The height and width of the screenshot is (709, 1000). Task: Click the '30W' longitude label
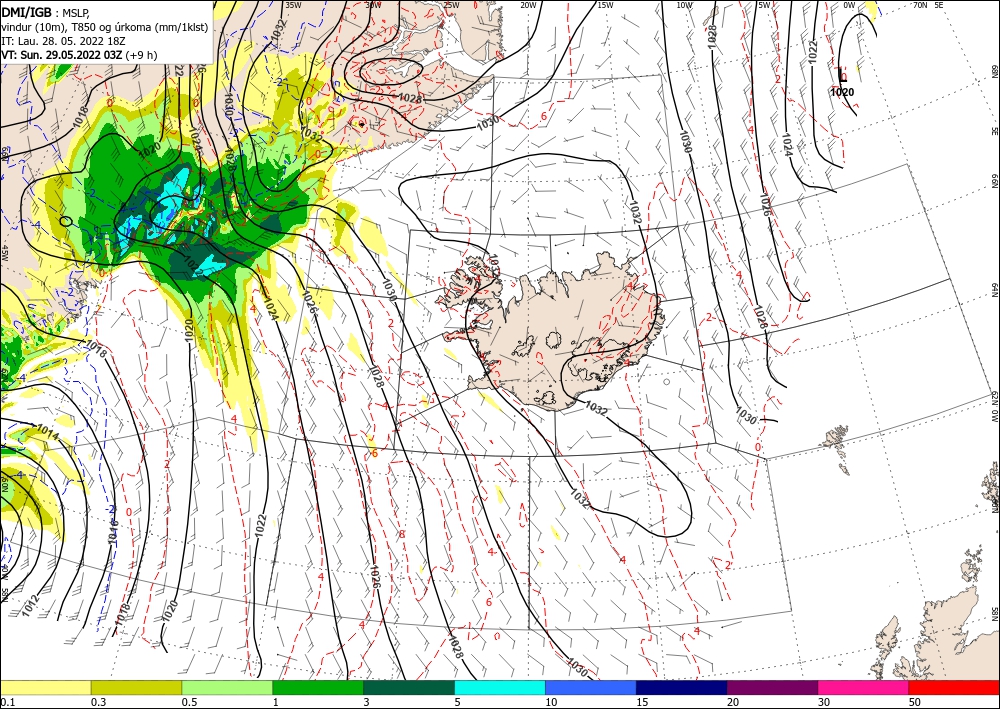[x=372, y=5]
